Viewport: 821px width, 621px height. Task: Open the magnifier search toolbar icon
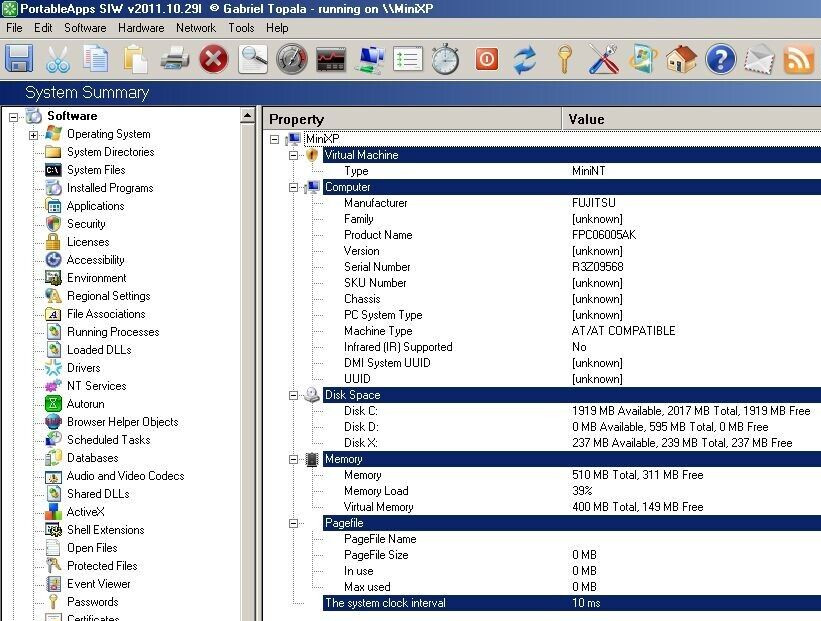tap(253, 59)
